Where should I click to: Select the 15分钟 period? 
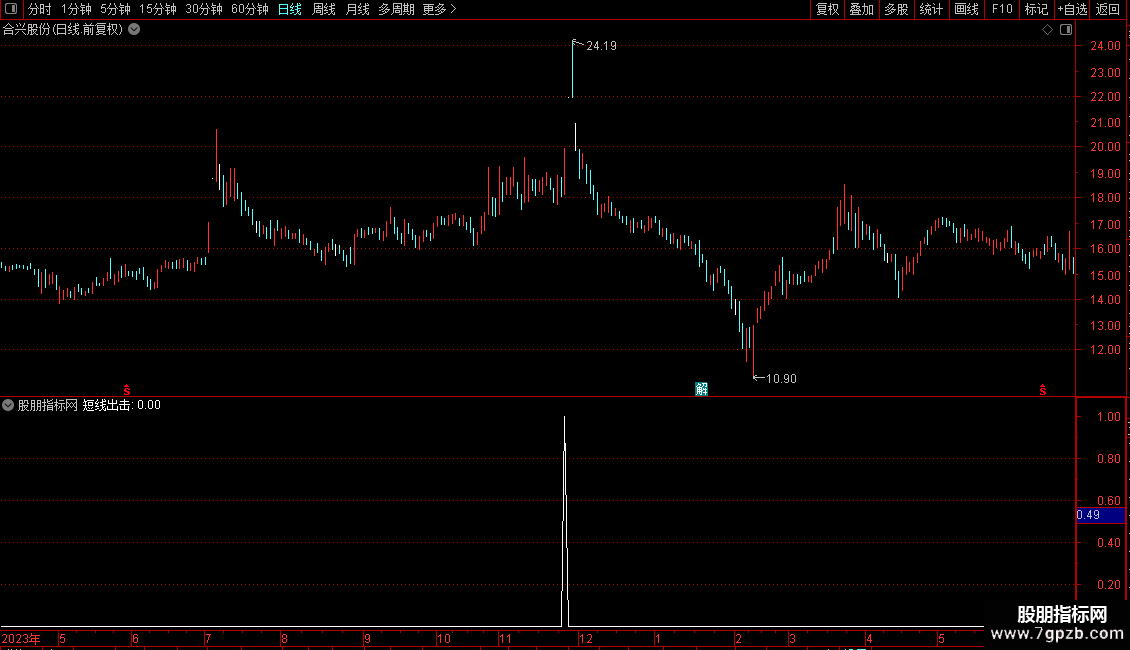158,9
